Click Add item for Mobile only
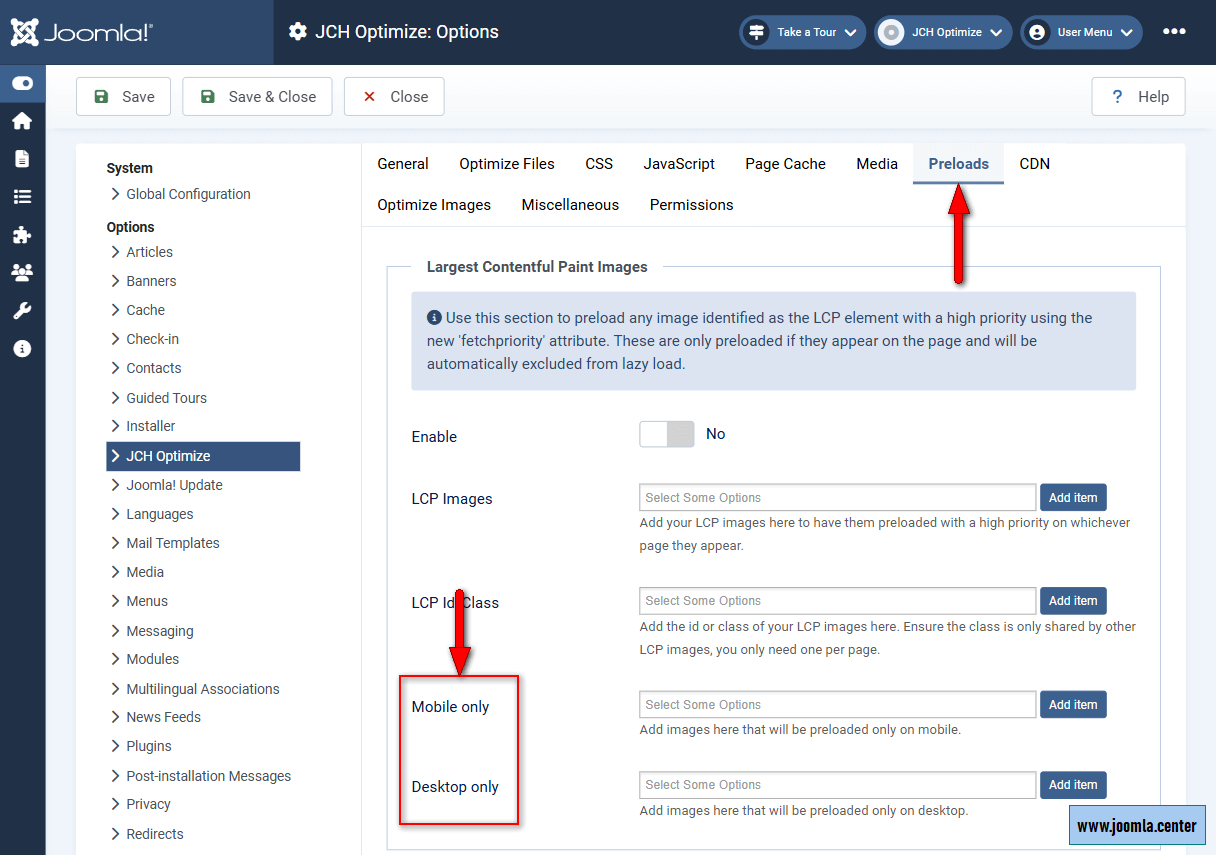1216x855 pixels. (1072, 705)
